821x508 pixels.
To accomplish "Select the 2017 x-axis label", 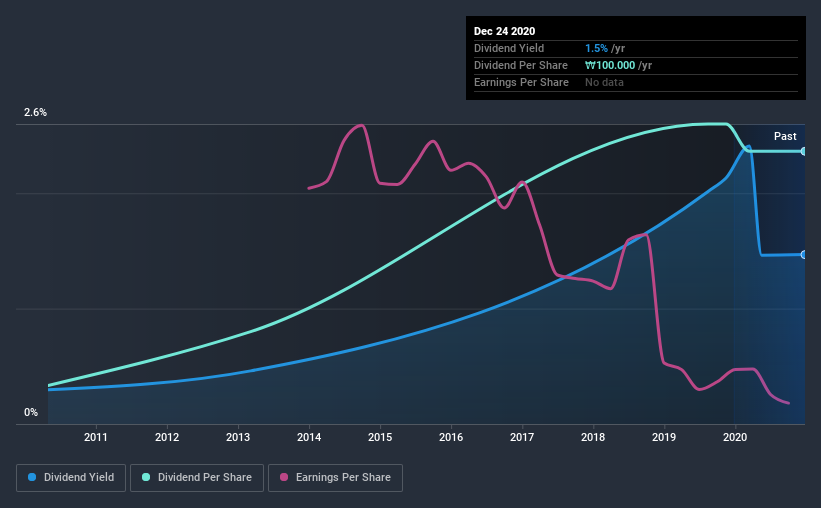I will coord(522,437).
